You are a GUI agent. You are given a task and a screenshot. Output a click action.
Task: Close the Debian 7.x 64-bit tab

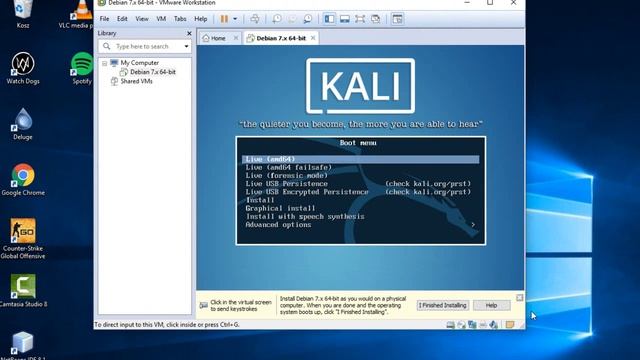coord(313,38)
